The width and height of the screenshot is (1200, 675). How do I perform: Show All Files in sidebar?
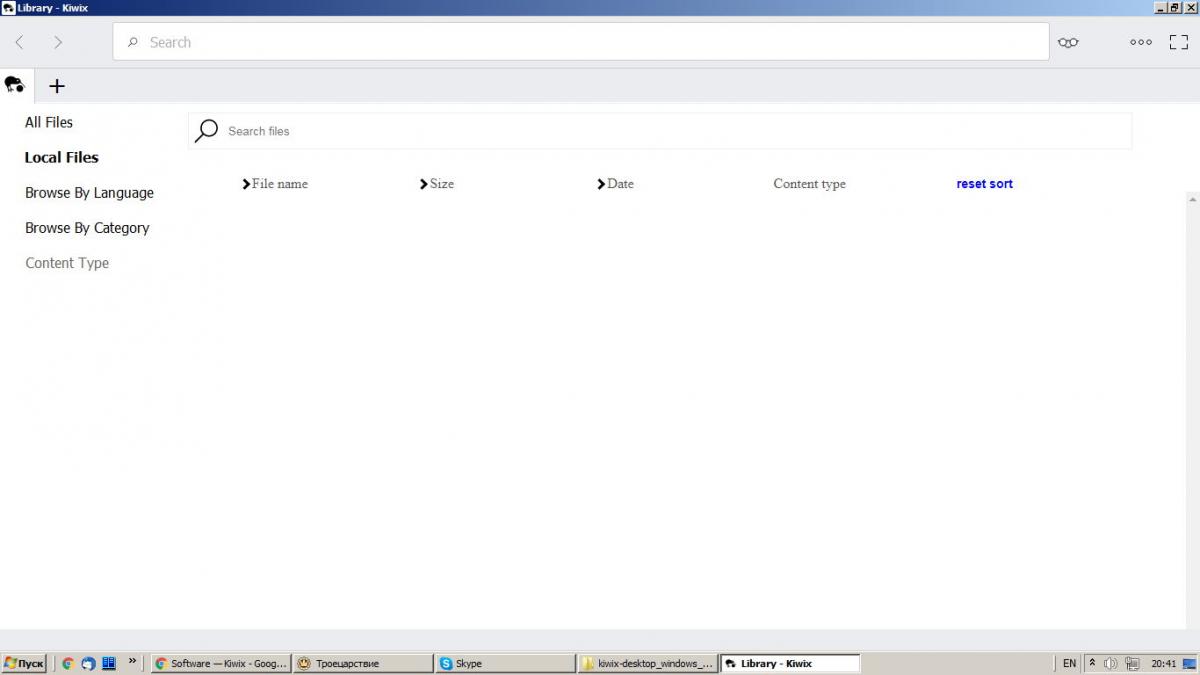click(49, 122)
